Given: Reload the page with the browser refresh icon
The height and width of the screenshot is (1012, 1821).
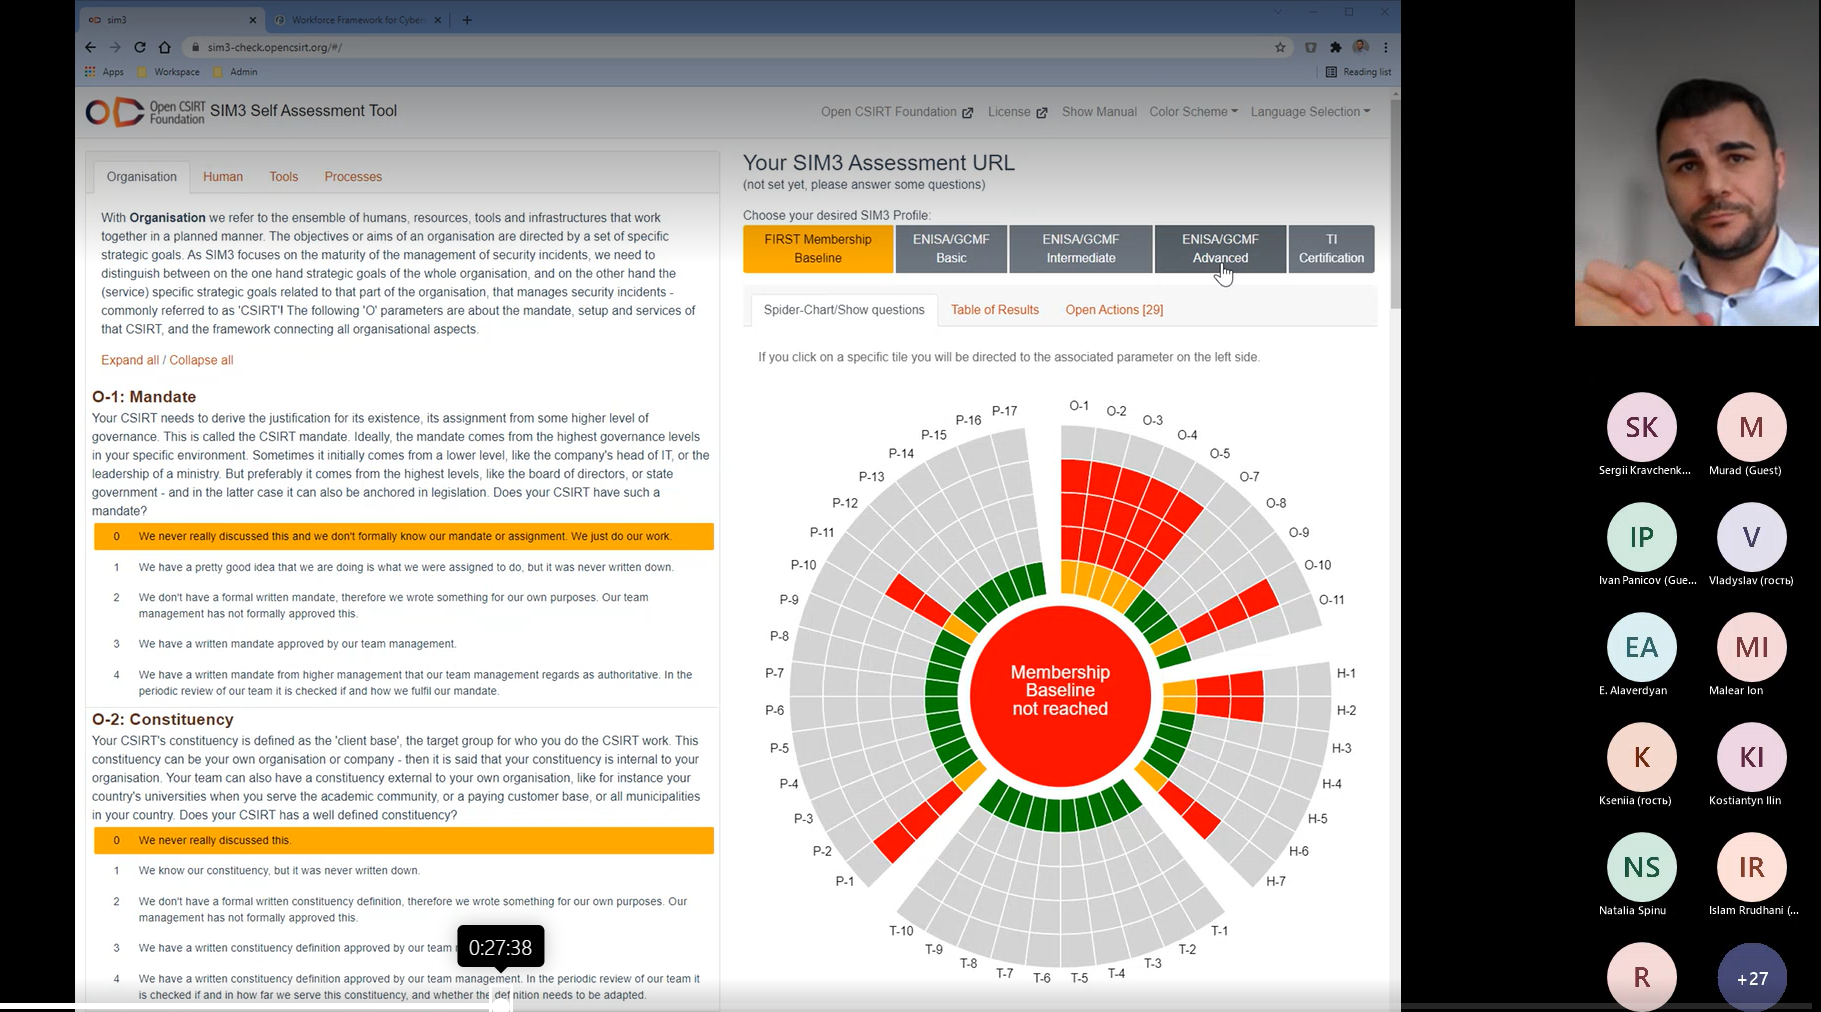Looking at the screenshot, I should click(x=140, y=47).
